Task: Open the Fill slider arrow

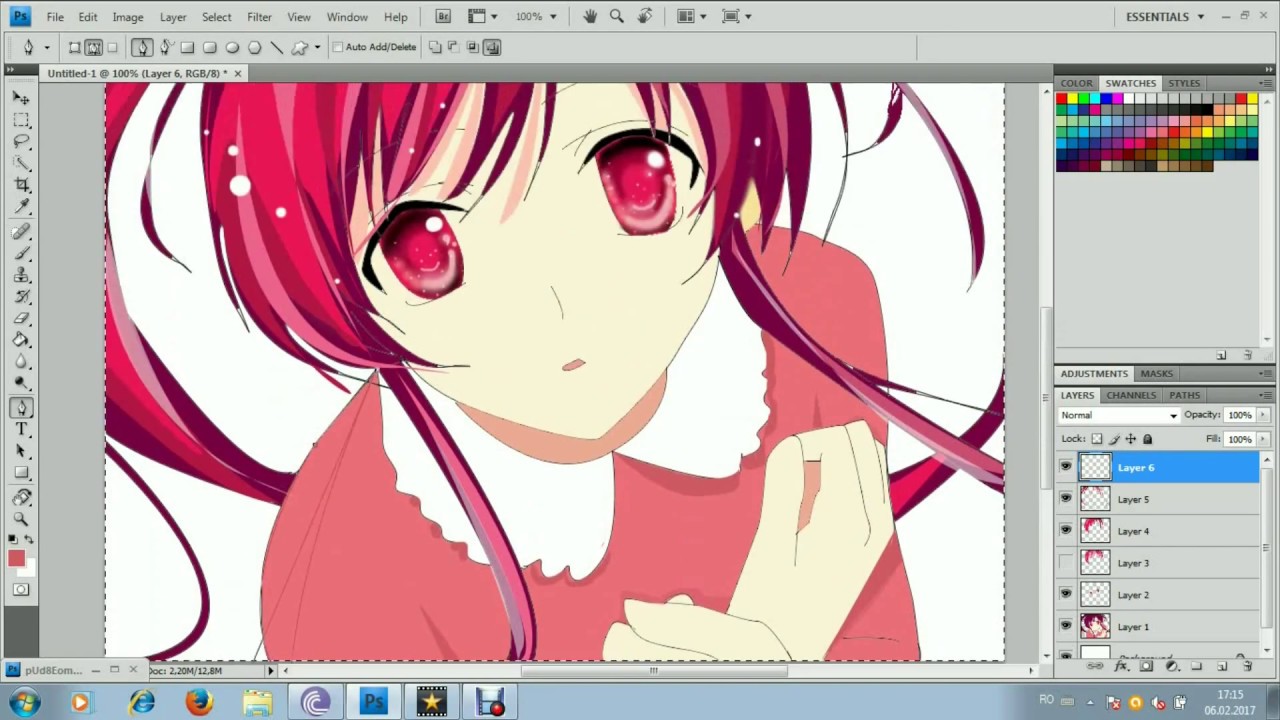Action: pos(1263,439)
